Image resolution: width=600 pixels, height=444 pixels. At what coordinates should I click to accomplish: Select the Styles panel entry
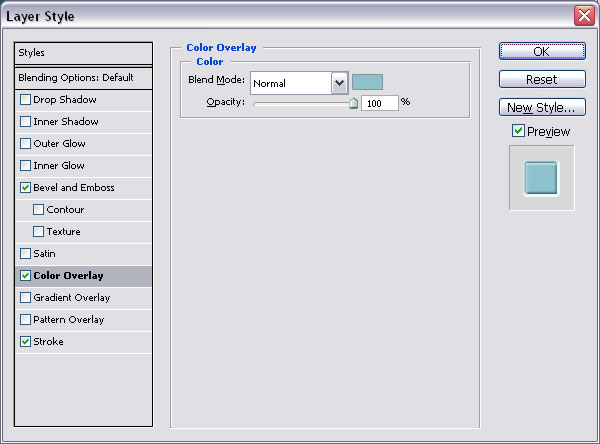click(83, 53)
